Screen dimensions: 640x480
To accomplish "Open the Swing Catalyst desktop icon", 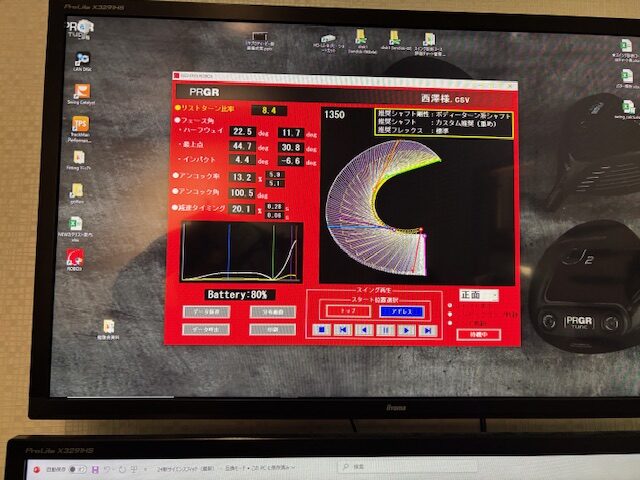I will [82, 94].
